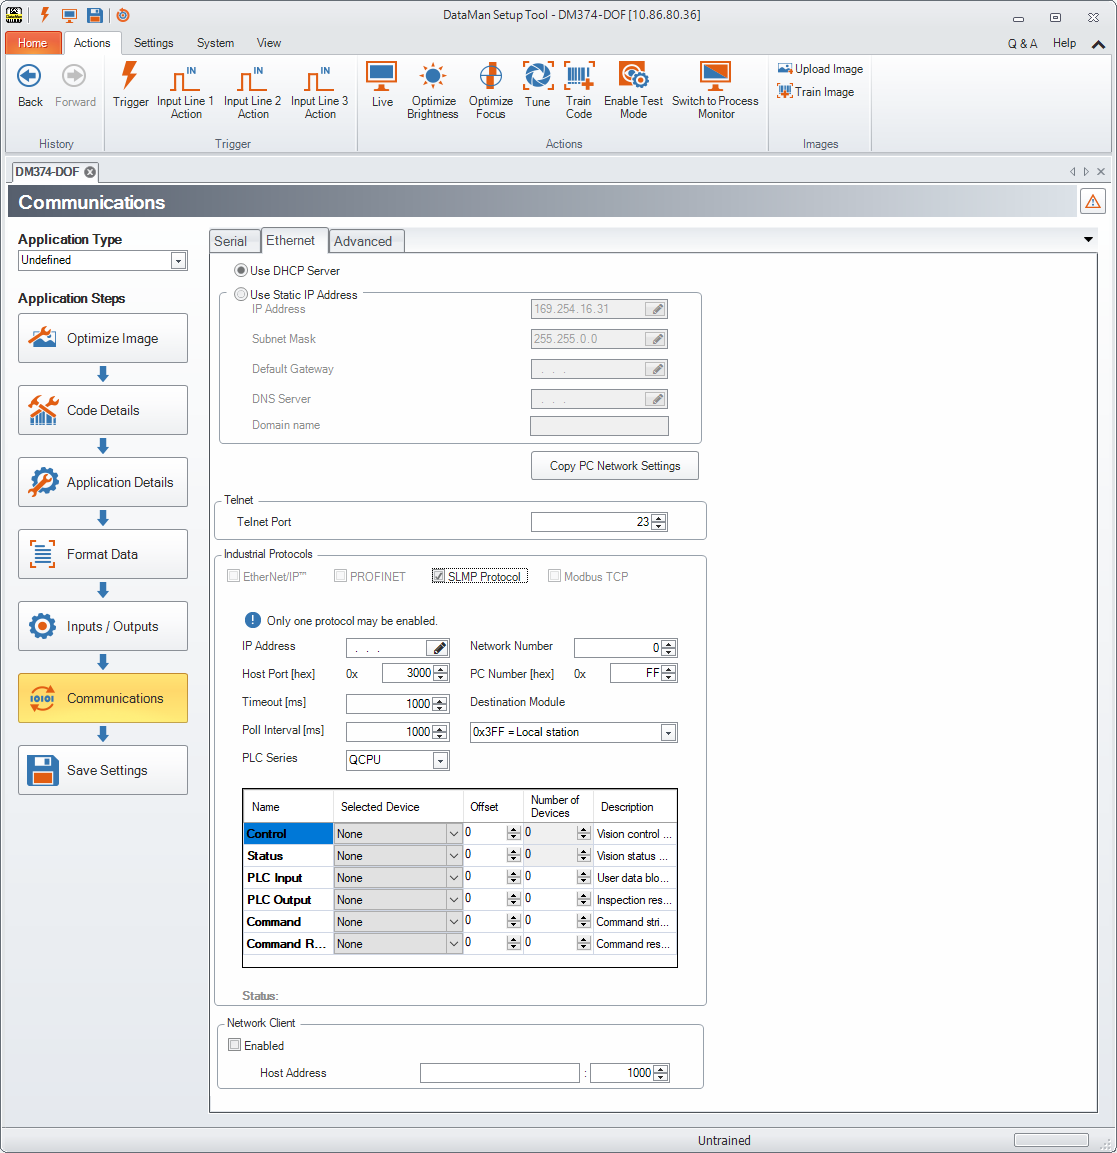This screenshot has width=1117, height=1153.
Task: Uncheck the SLMP Protocol checkbox
Action: 438,576
